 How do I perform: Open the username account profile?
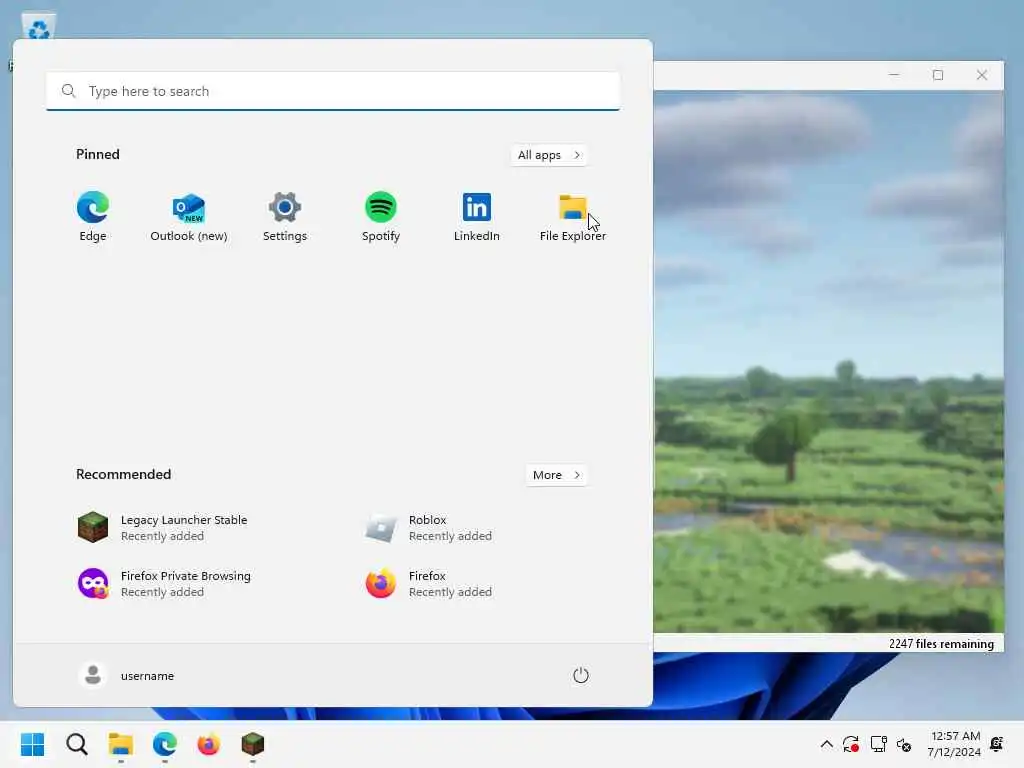[127, 675]
